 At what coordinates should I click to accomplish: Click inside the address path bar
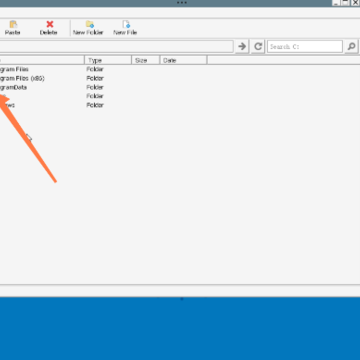116,46
